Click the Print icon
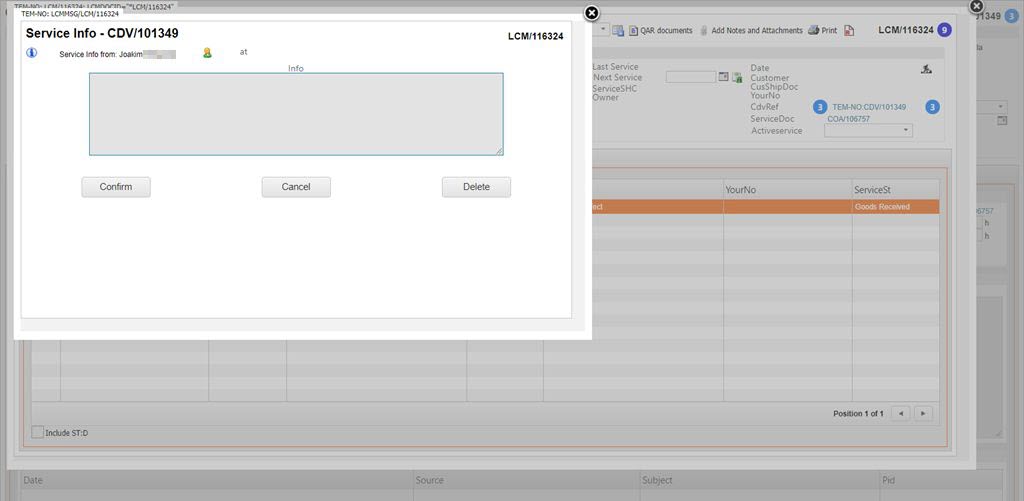This screenshot has height=501, width=1024. click(814, 31)
